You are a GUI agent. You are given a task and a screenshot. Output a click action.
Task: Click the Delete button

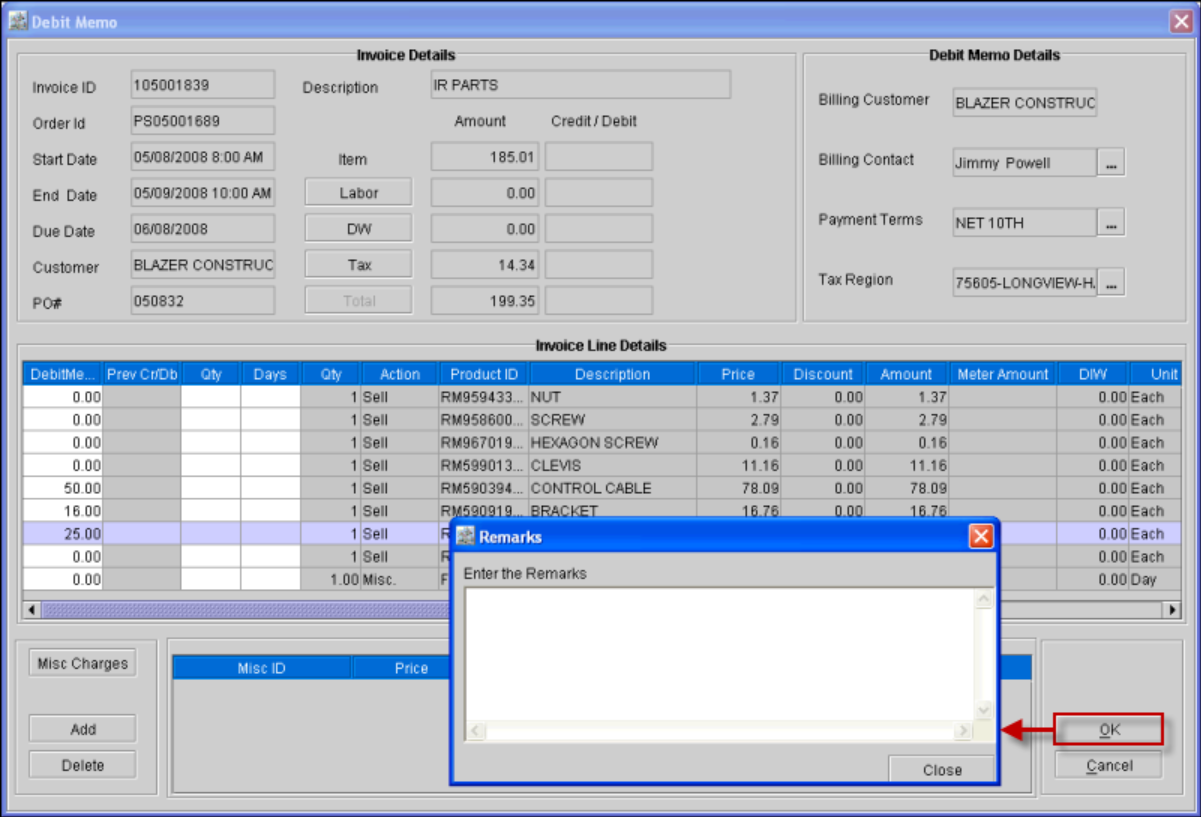point(82,765)
